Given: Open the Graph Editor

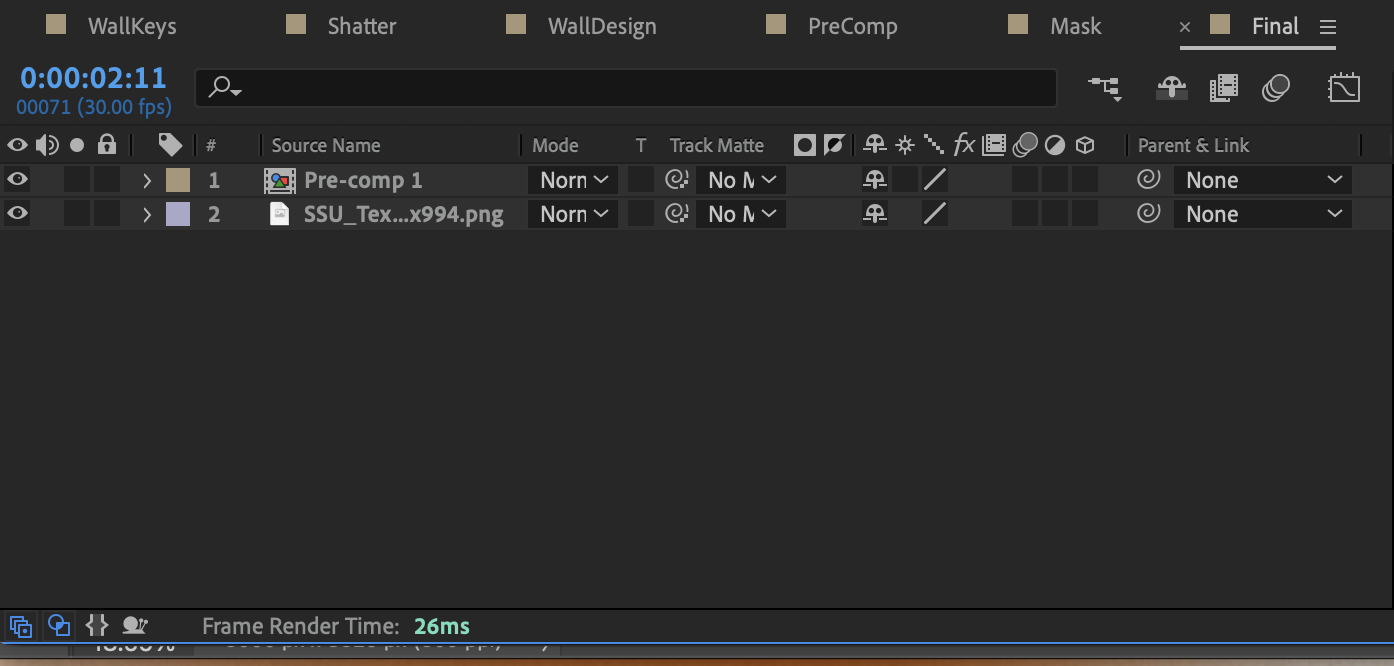Looking at the screenshot, I should click(x=1344, y=88).
